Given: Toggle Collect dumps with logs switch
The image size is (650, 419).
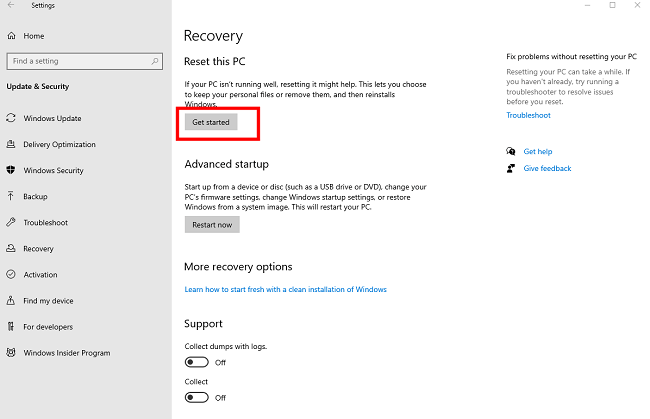Looking at the screenshot, I should (196, 362).
